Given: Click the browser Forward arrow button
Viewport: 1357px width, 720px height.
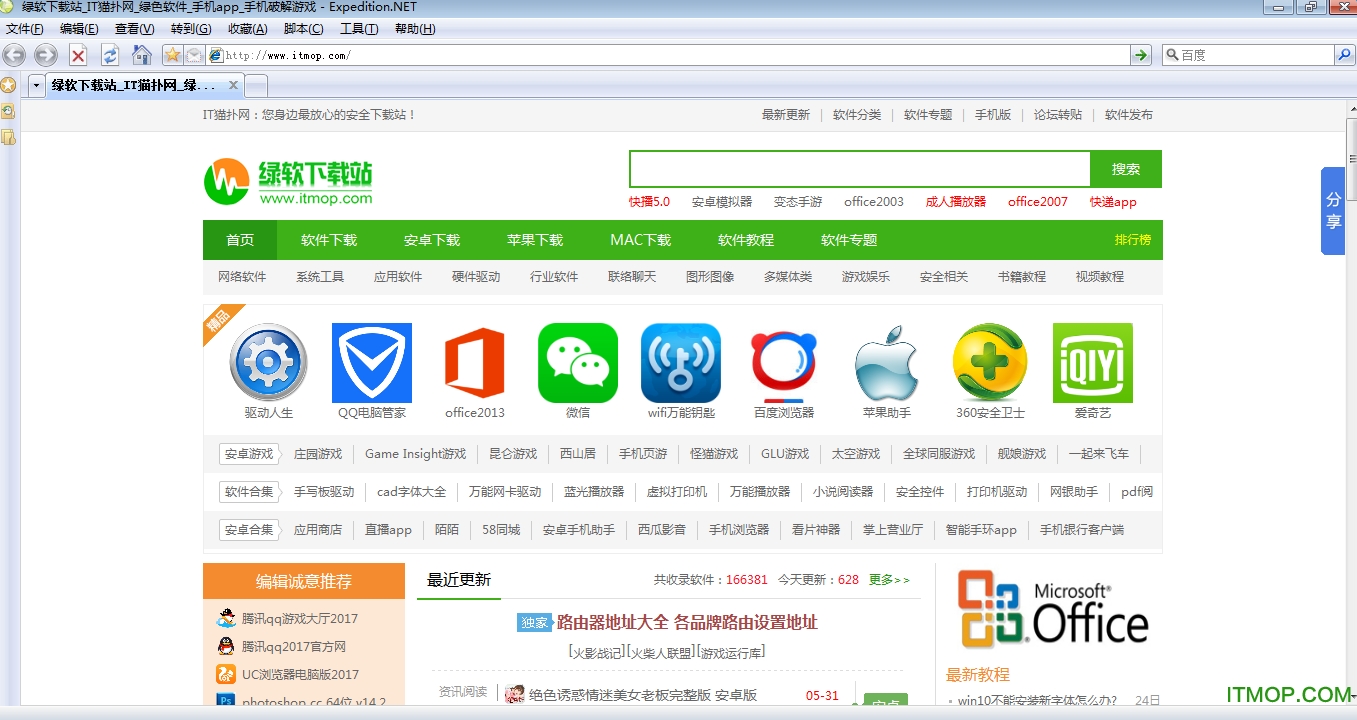Looking at the screenshot, I should pyautogui.click(x=46, y=55).
